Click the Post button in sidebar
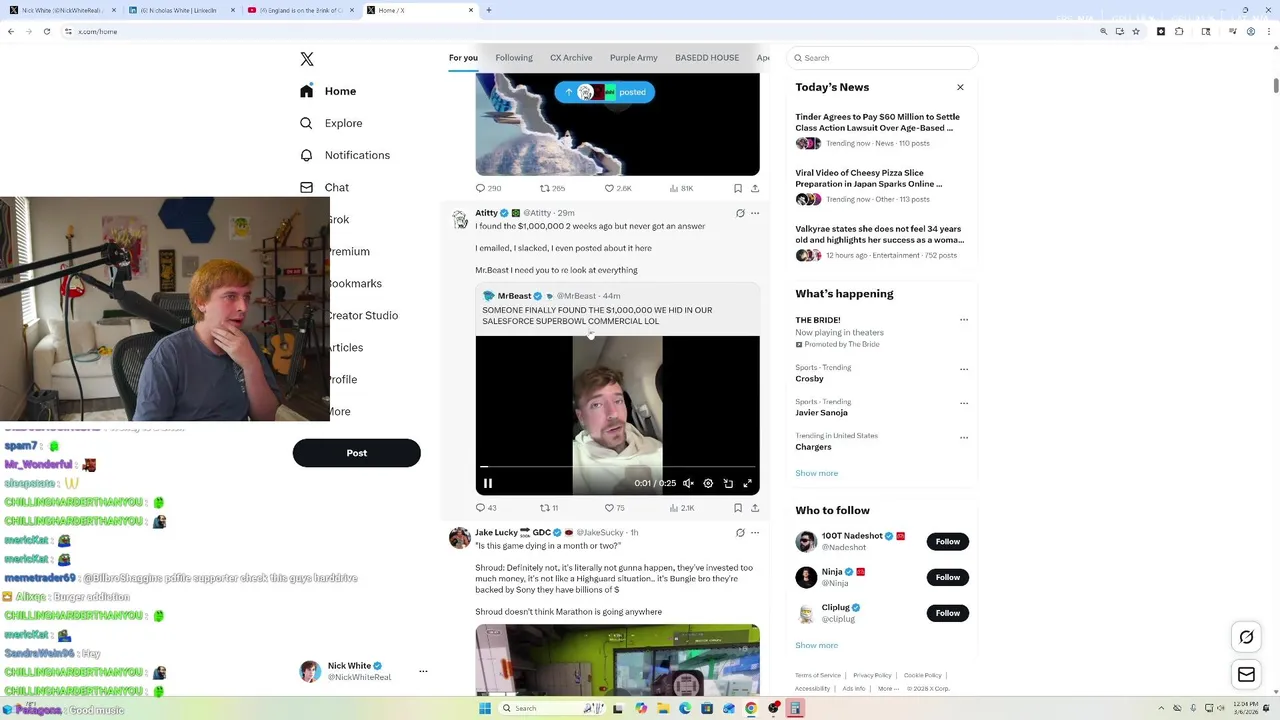This screenshot has height=720, width=1280. point(357,453)
